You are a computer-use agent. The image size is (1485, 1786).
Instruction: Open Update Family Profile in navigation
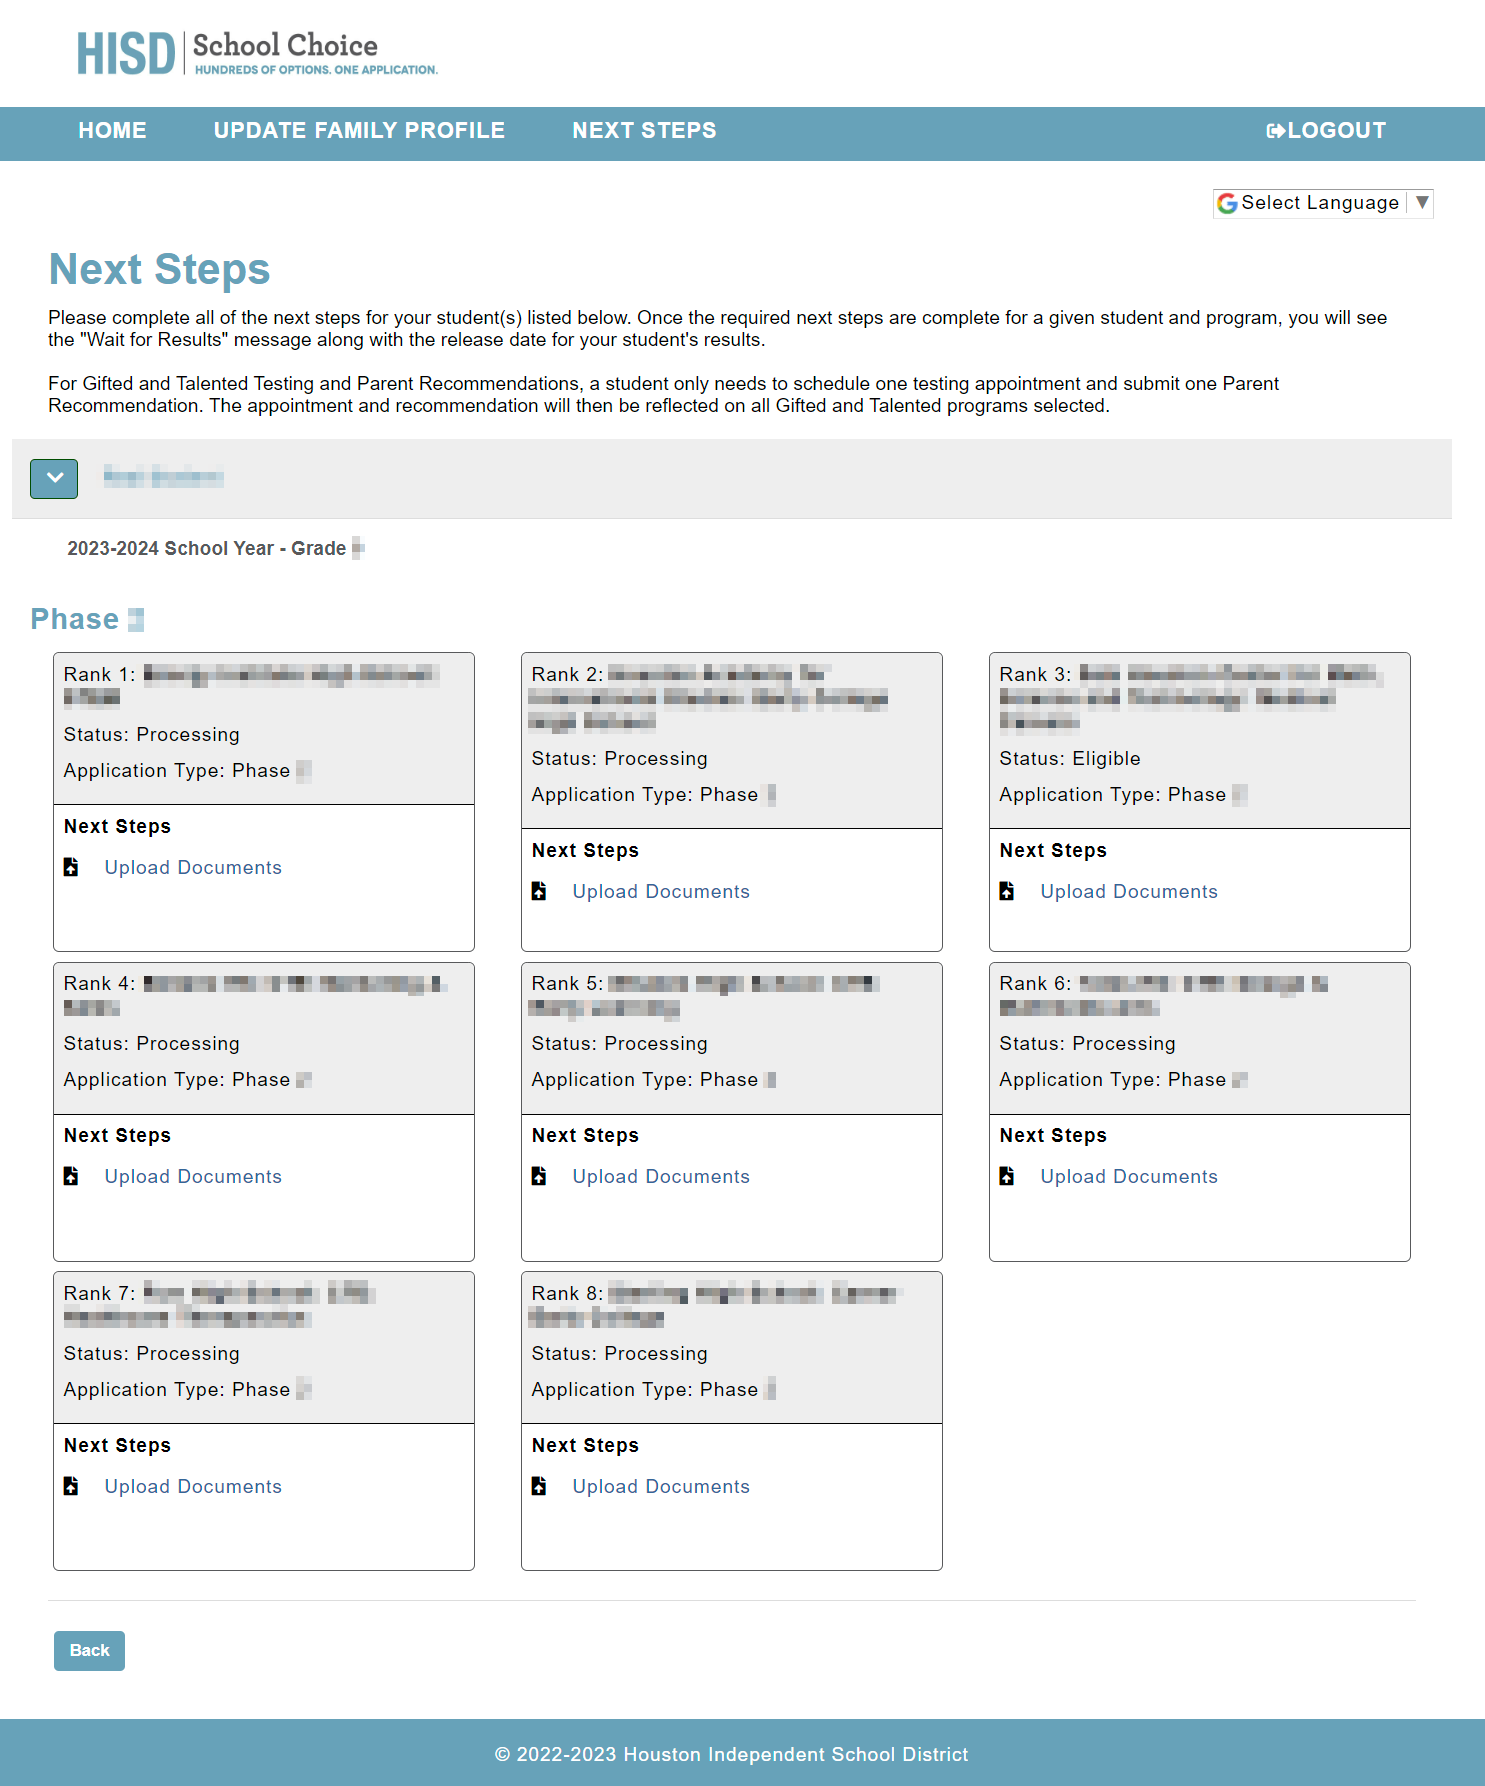359,131
